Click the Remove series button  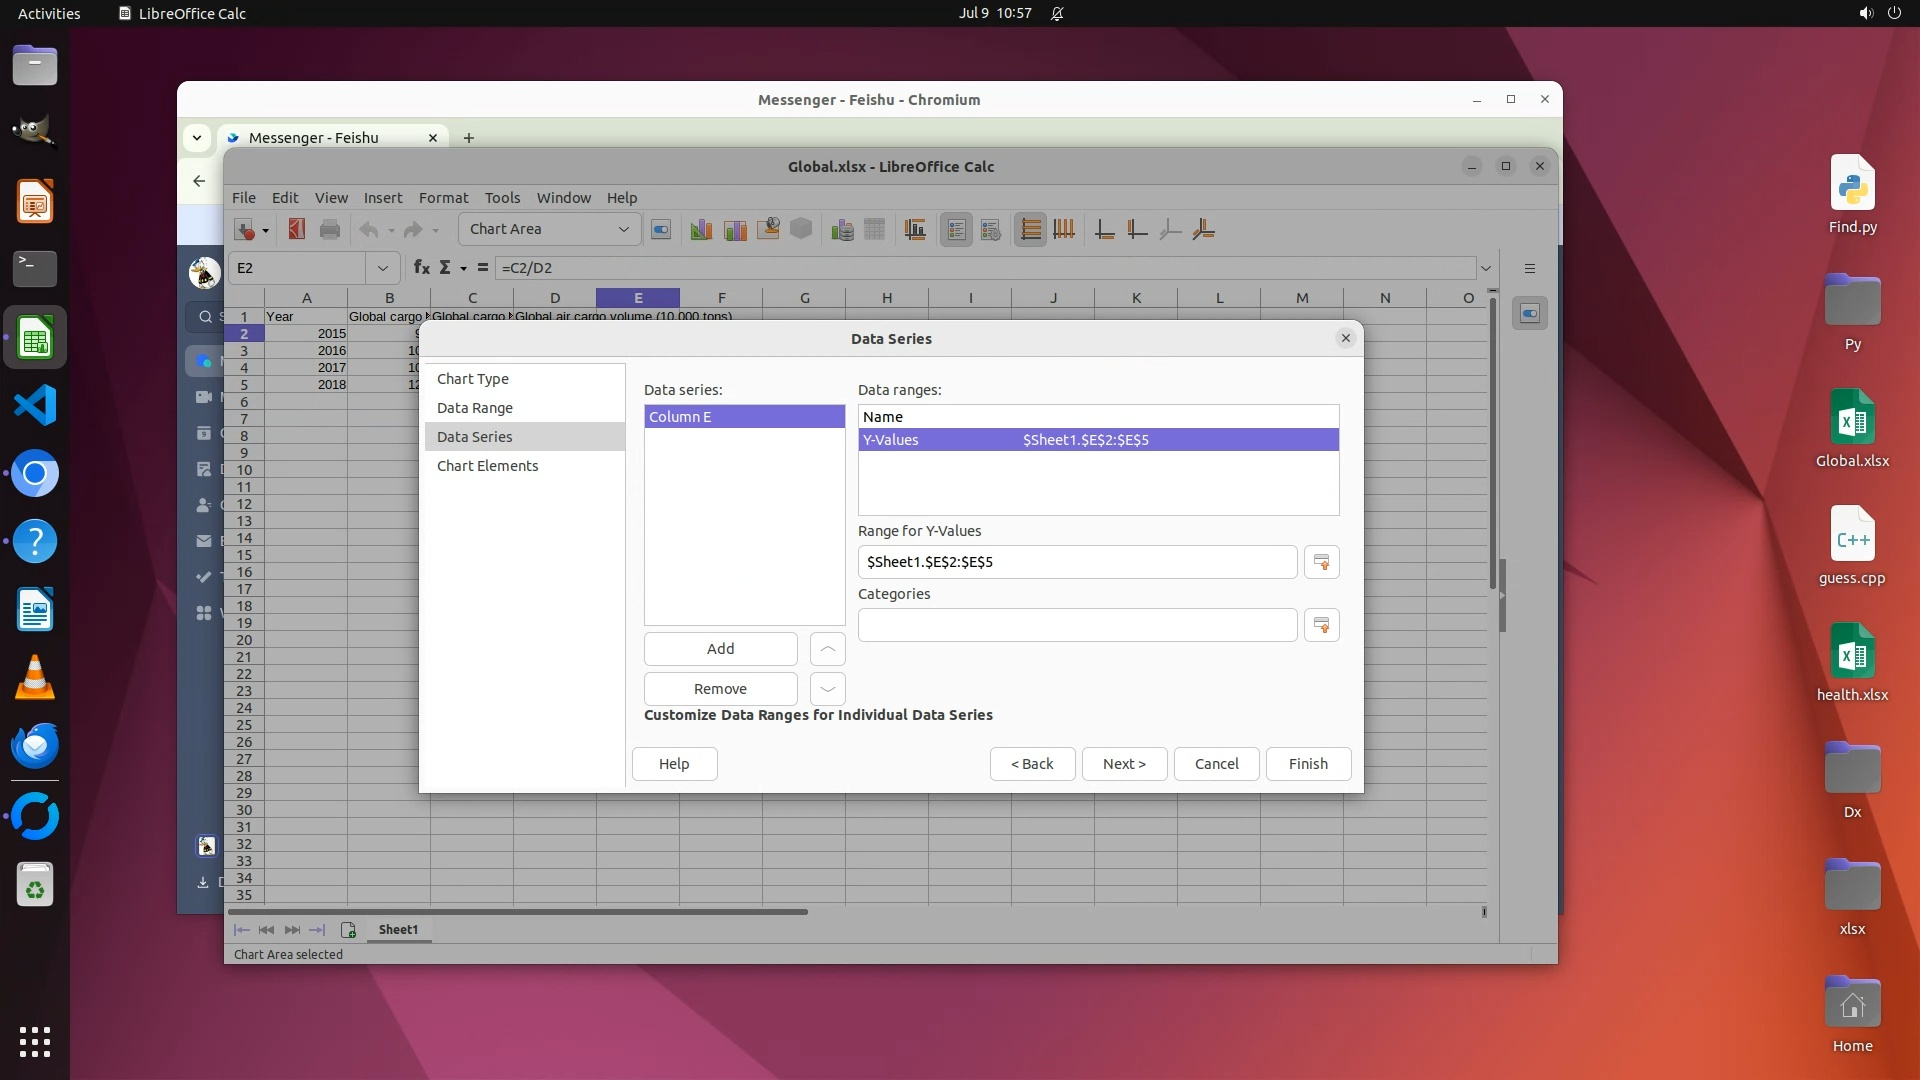(720, 689)
